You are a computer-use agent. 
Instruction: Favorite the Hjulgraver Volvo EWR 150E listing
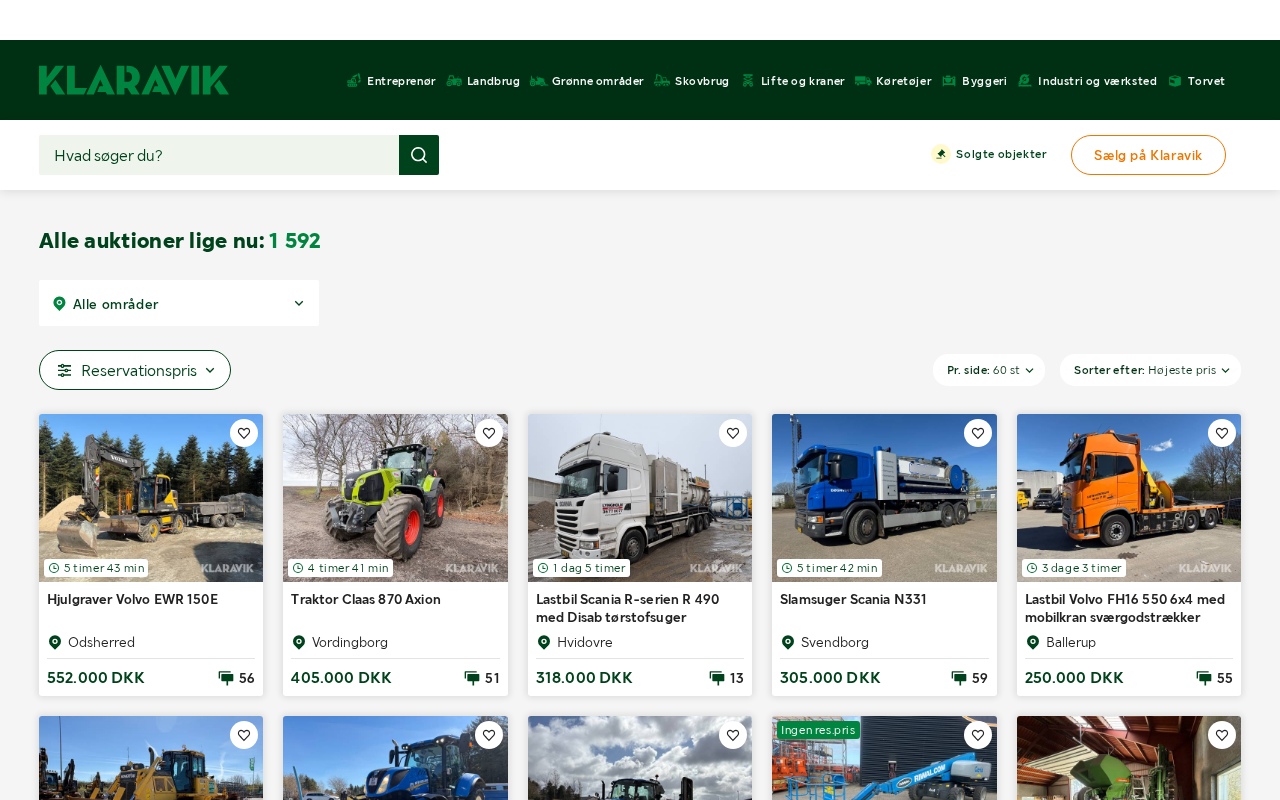pos(244,433)
